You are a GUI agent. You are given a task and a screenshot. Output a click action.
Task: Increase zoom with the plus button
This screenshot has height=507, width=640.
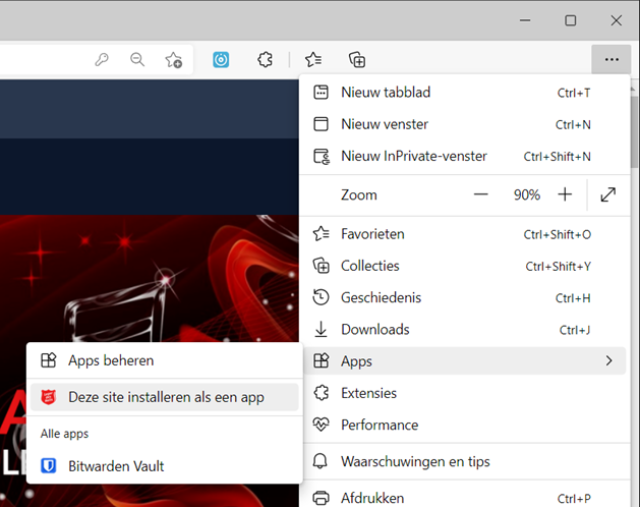565,195
